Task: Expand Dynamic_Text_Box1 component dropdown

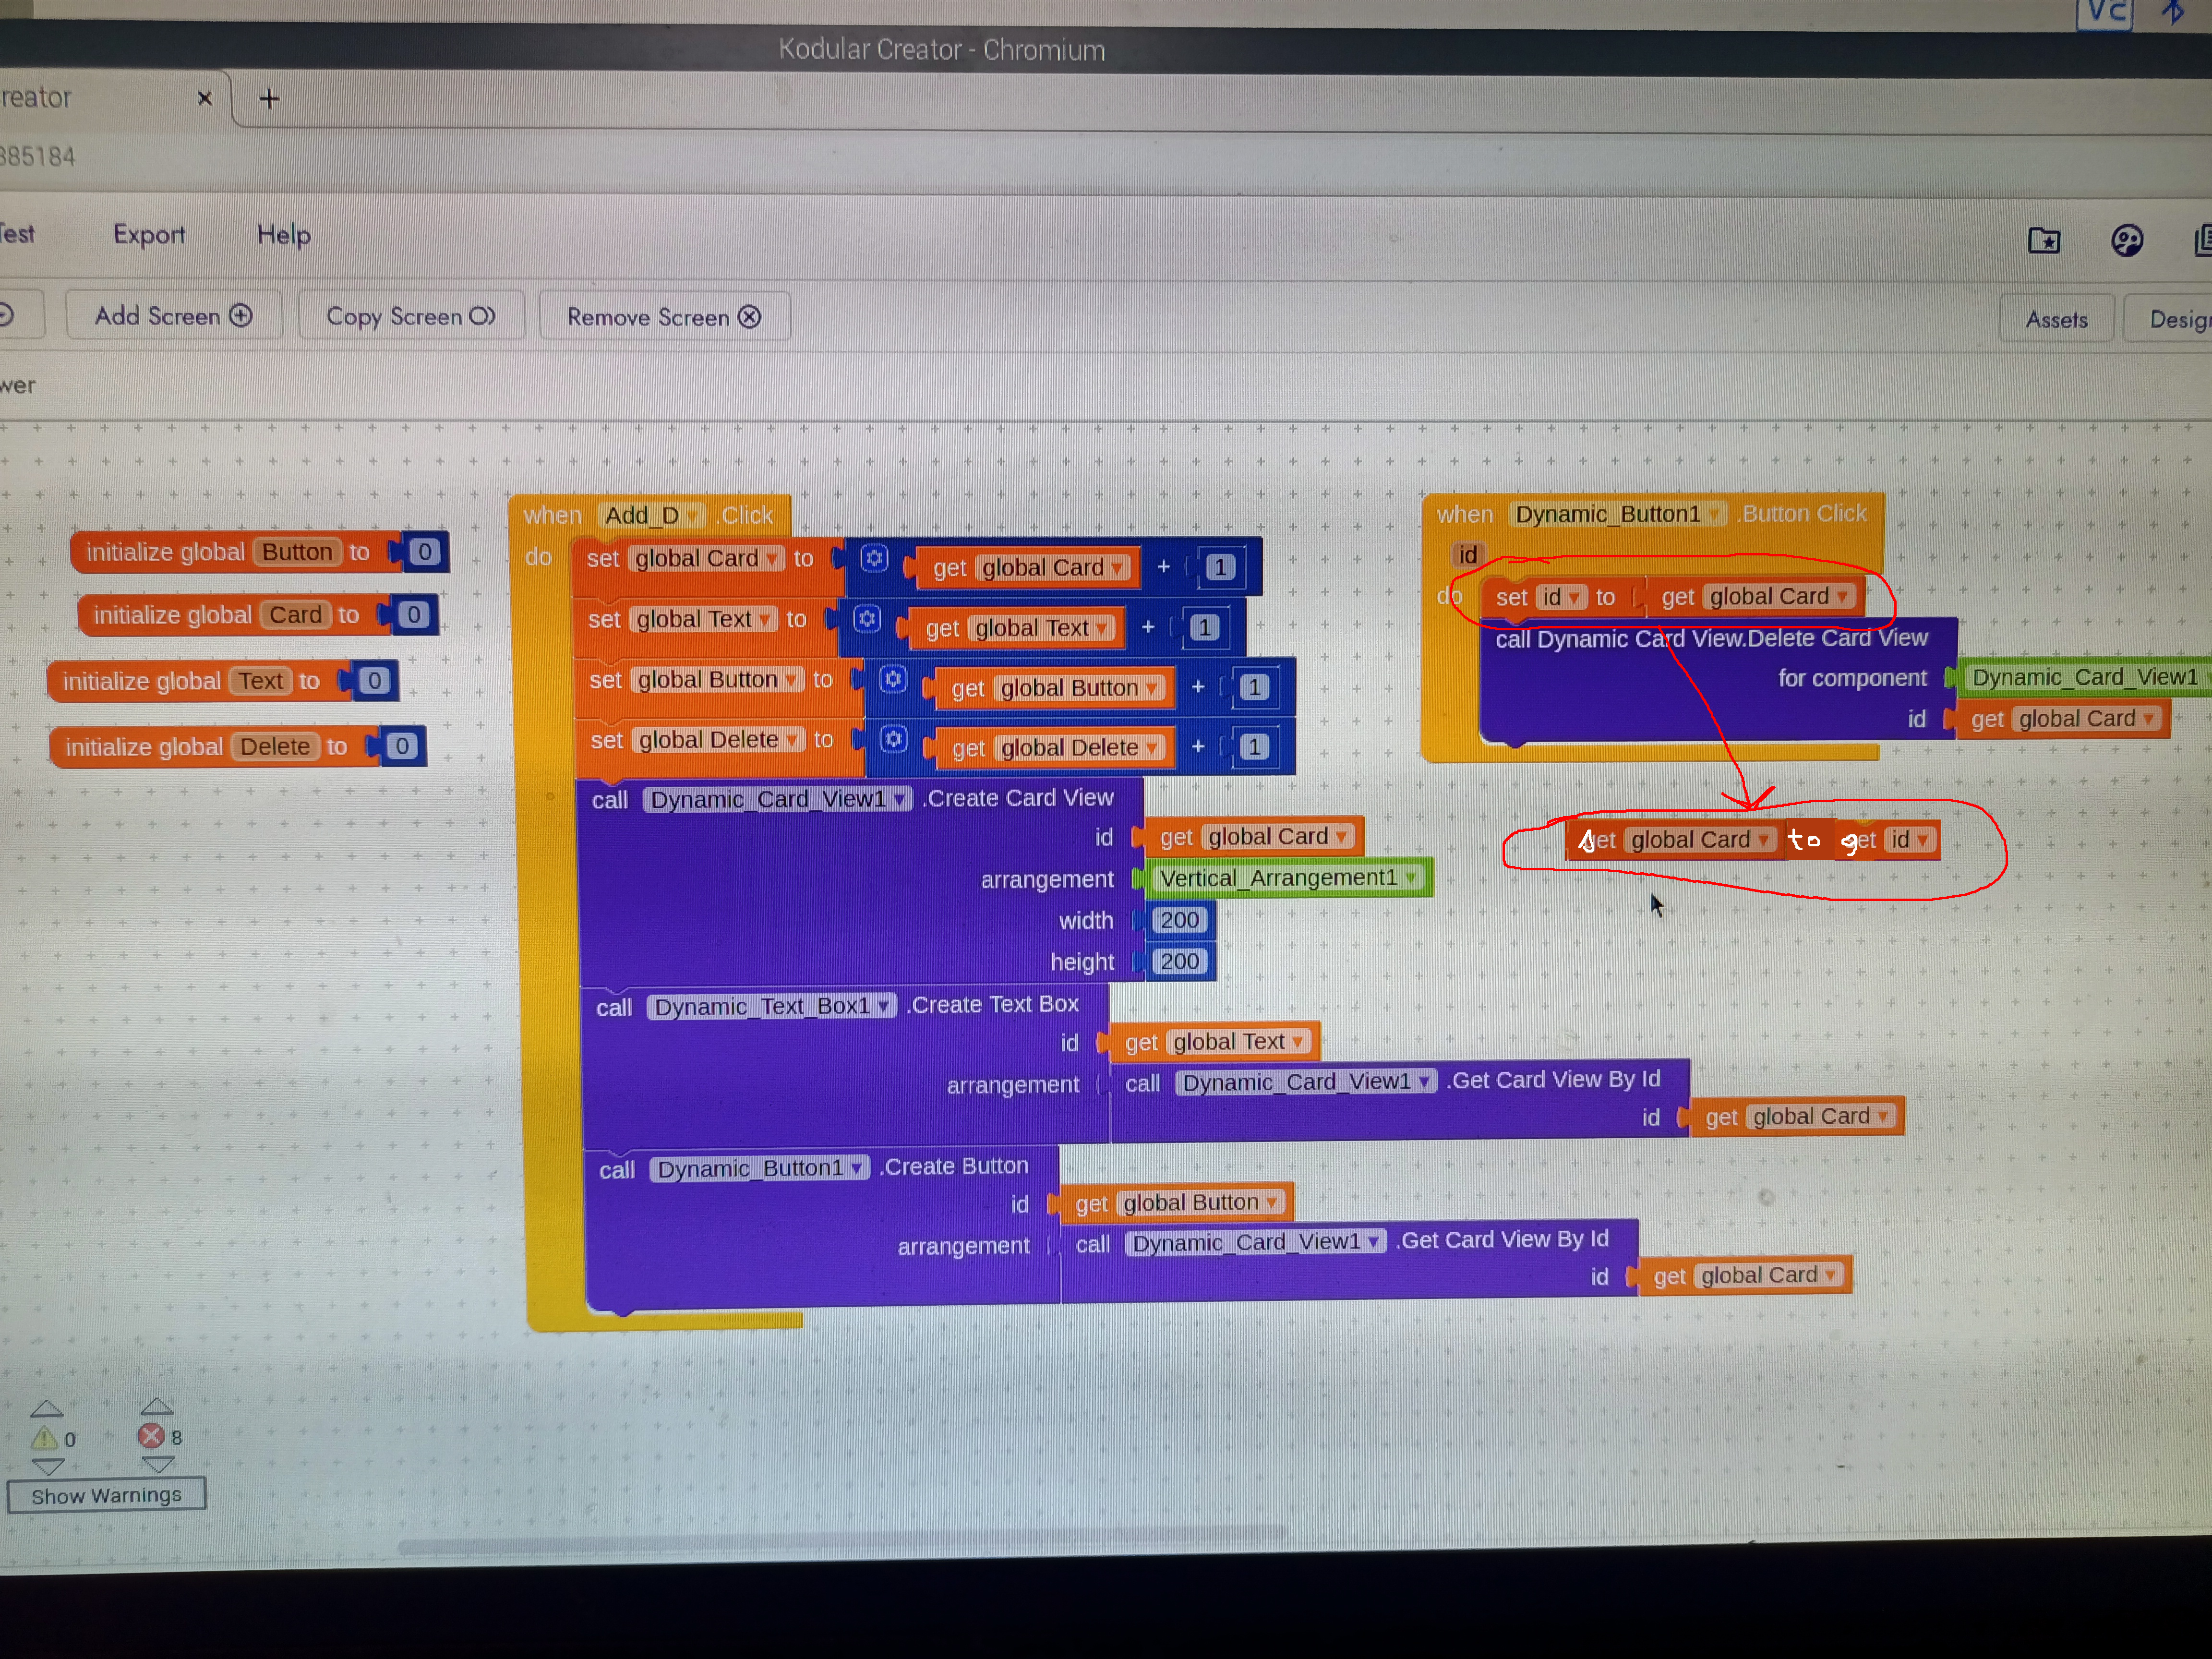Action: (884, 1006)
